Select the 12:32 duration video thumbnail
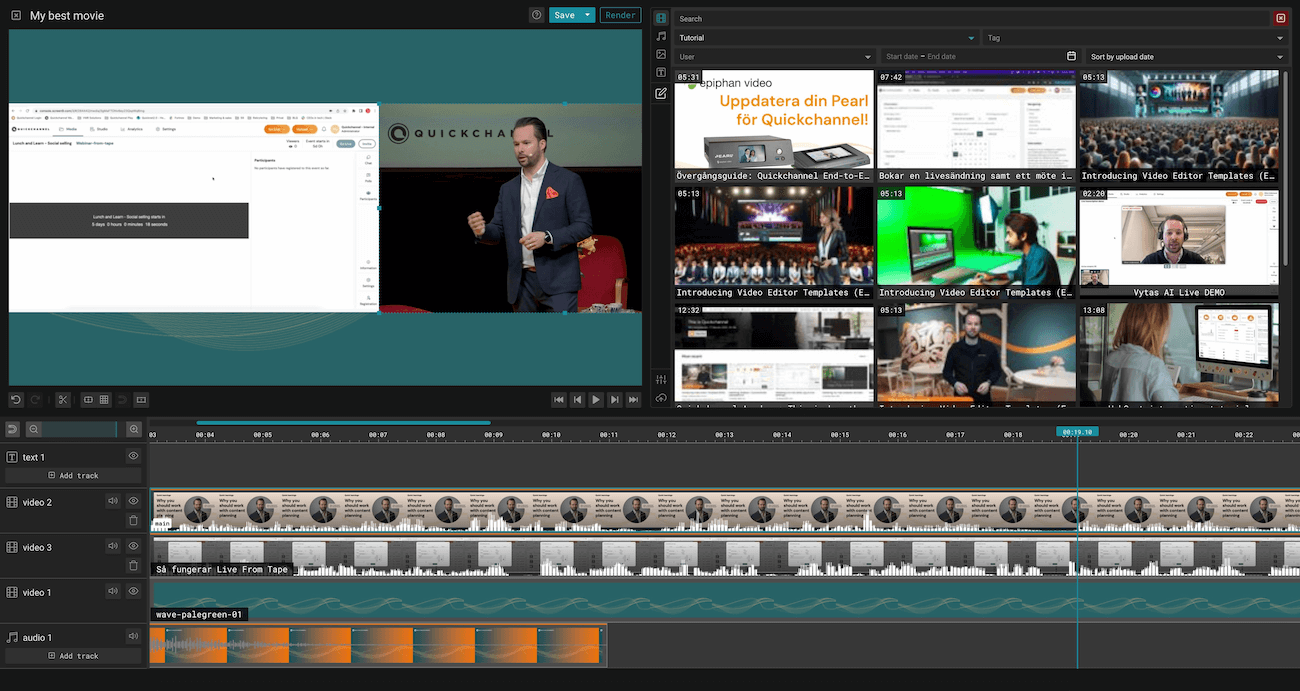The height and width of the screenshot is (691, 1300). point(774,355)
